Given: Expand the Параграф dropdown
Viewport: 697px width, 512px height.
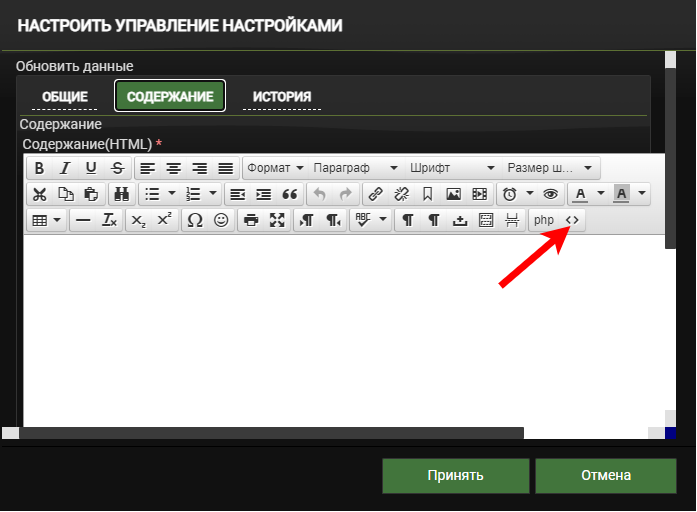Looking at the screenshot, I should click(x=354, y=168).
